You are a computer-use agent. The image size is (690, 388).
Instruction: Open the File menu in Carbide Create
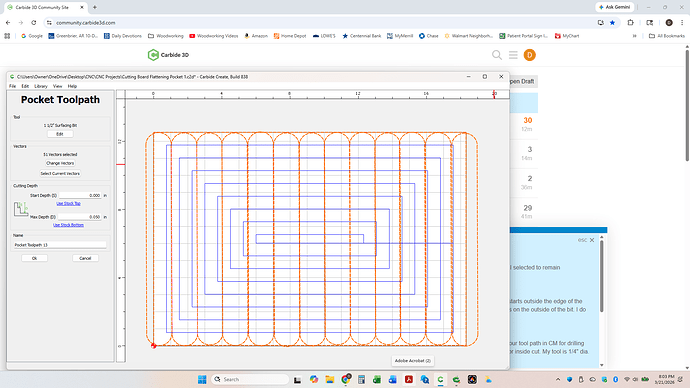point(12,86)
